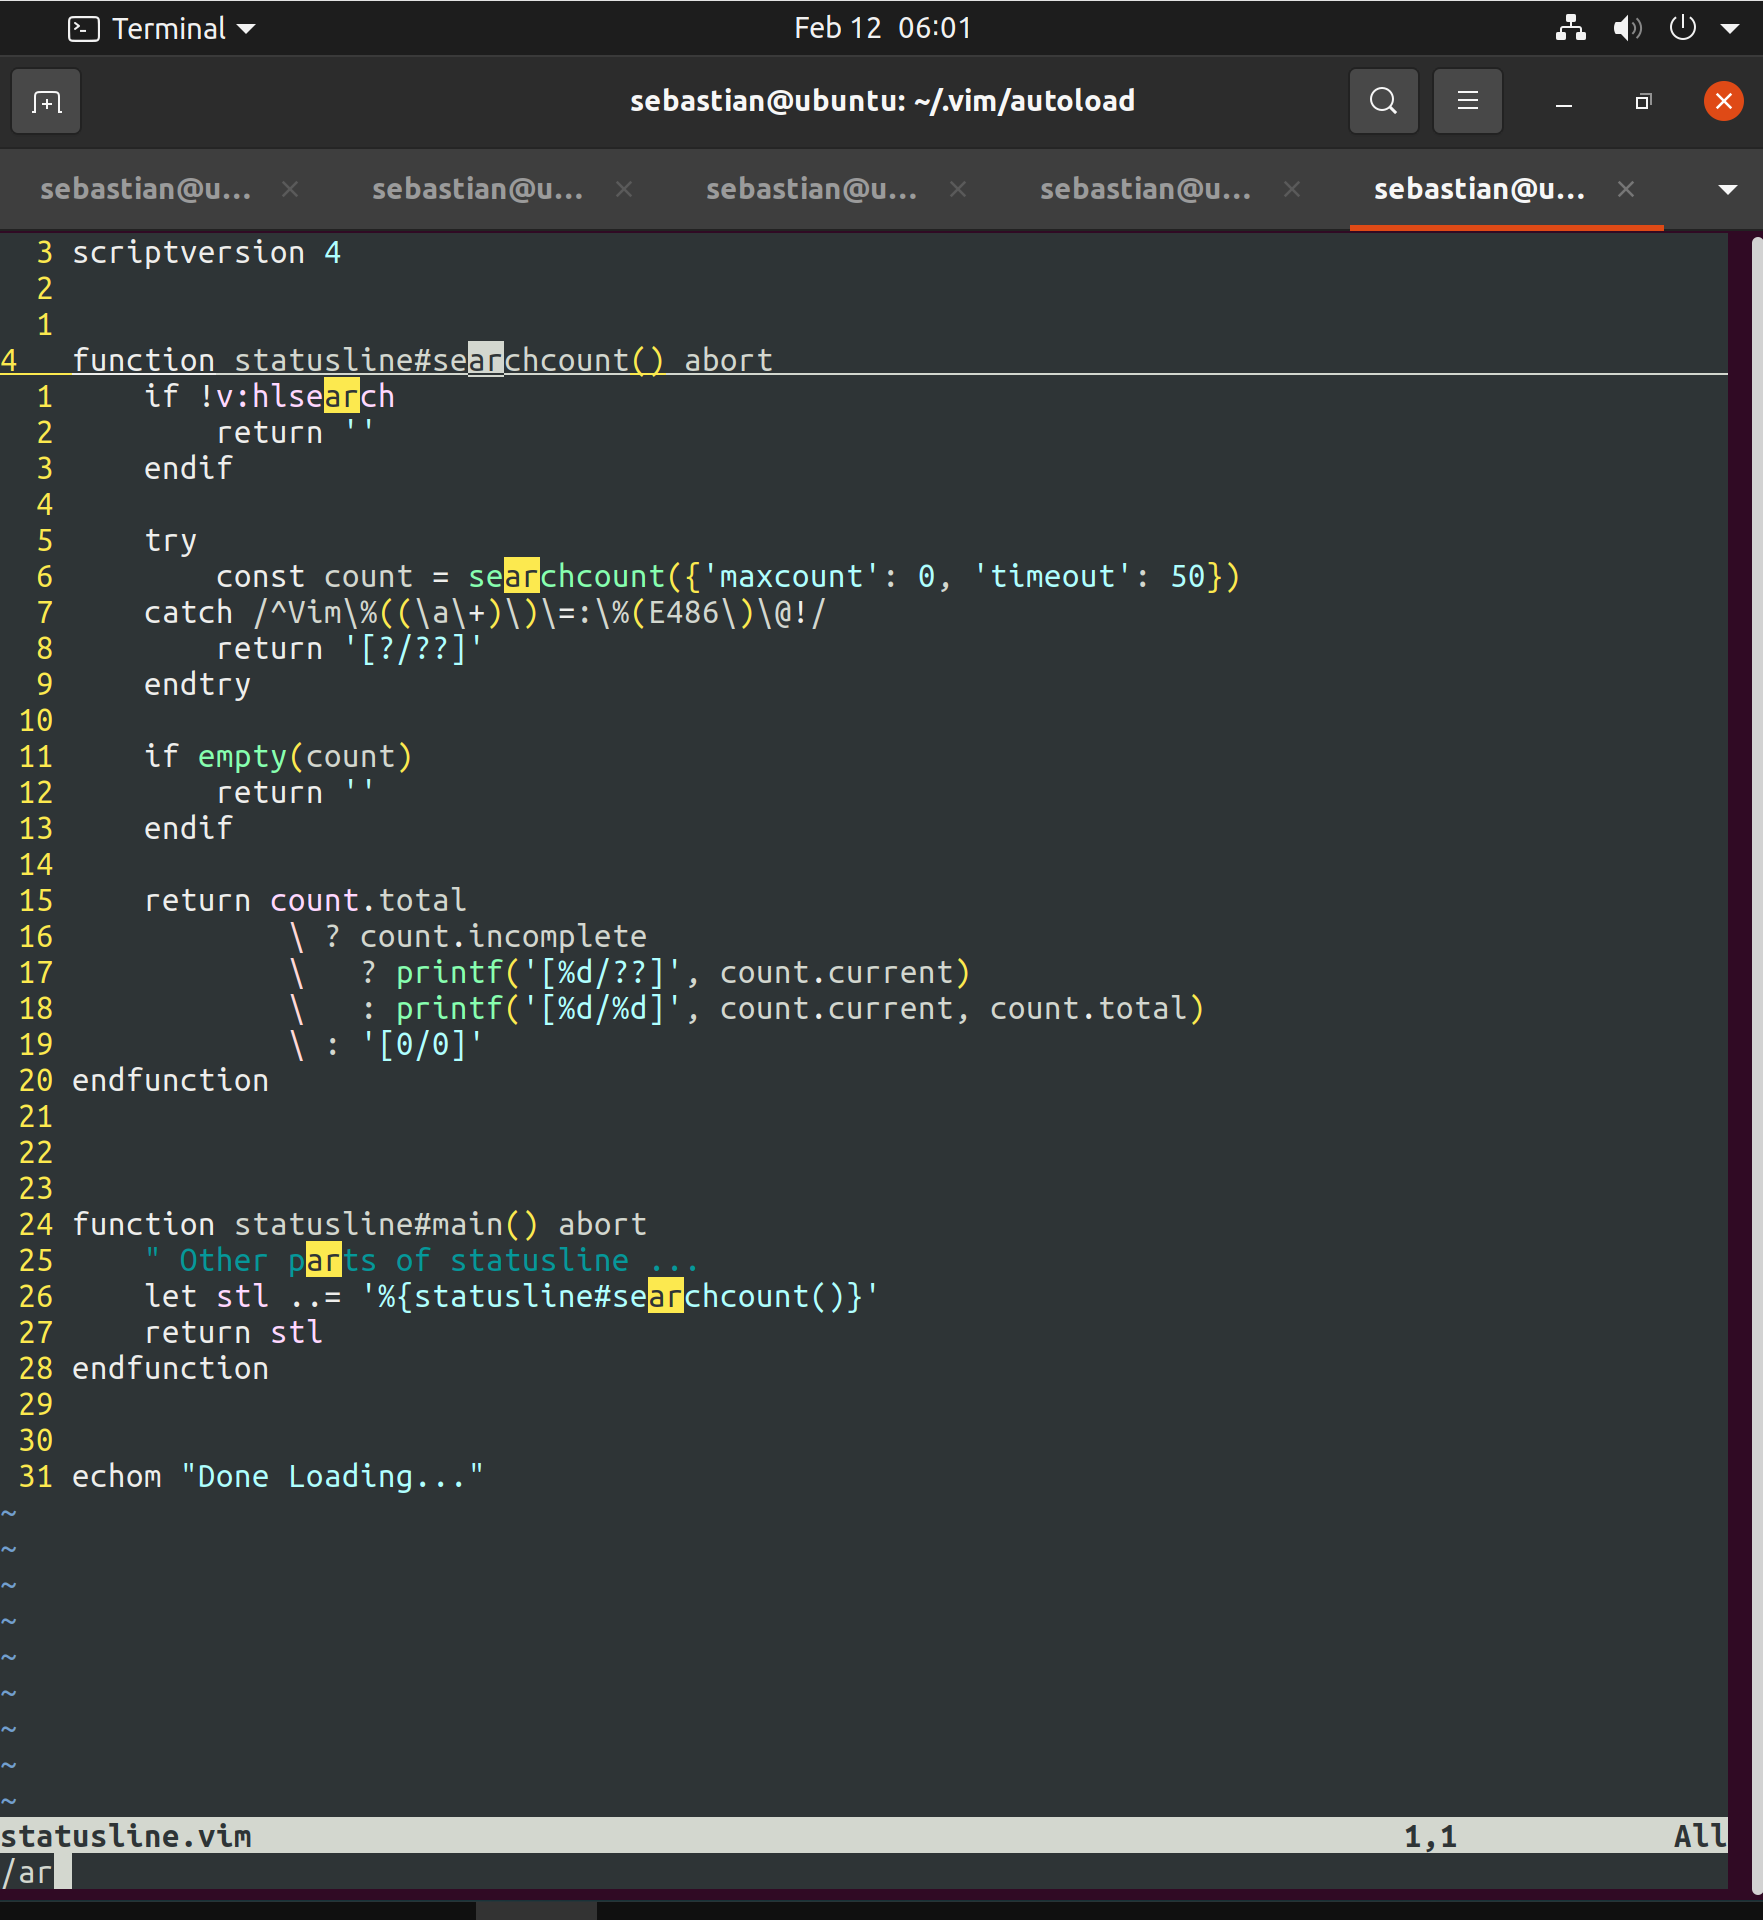Viewport: 1763px width, 1920px height.
Task: Click the 'endtry' line
Action: 197,685
